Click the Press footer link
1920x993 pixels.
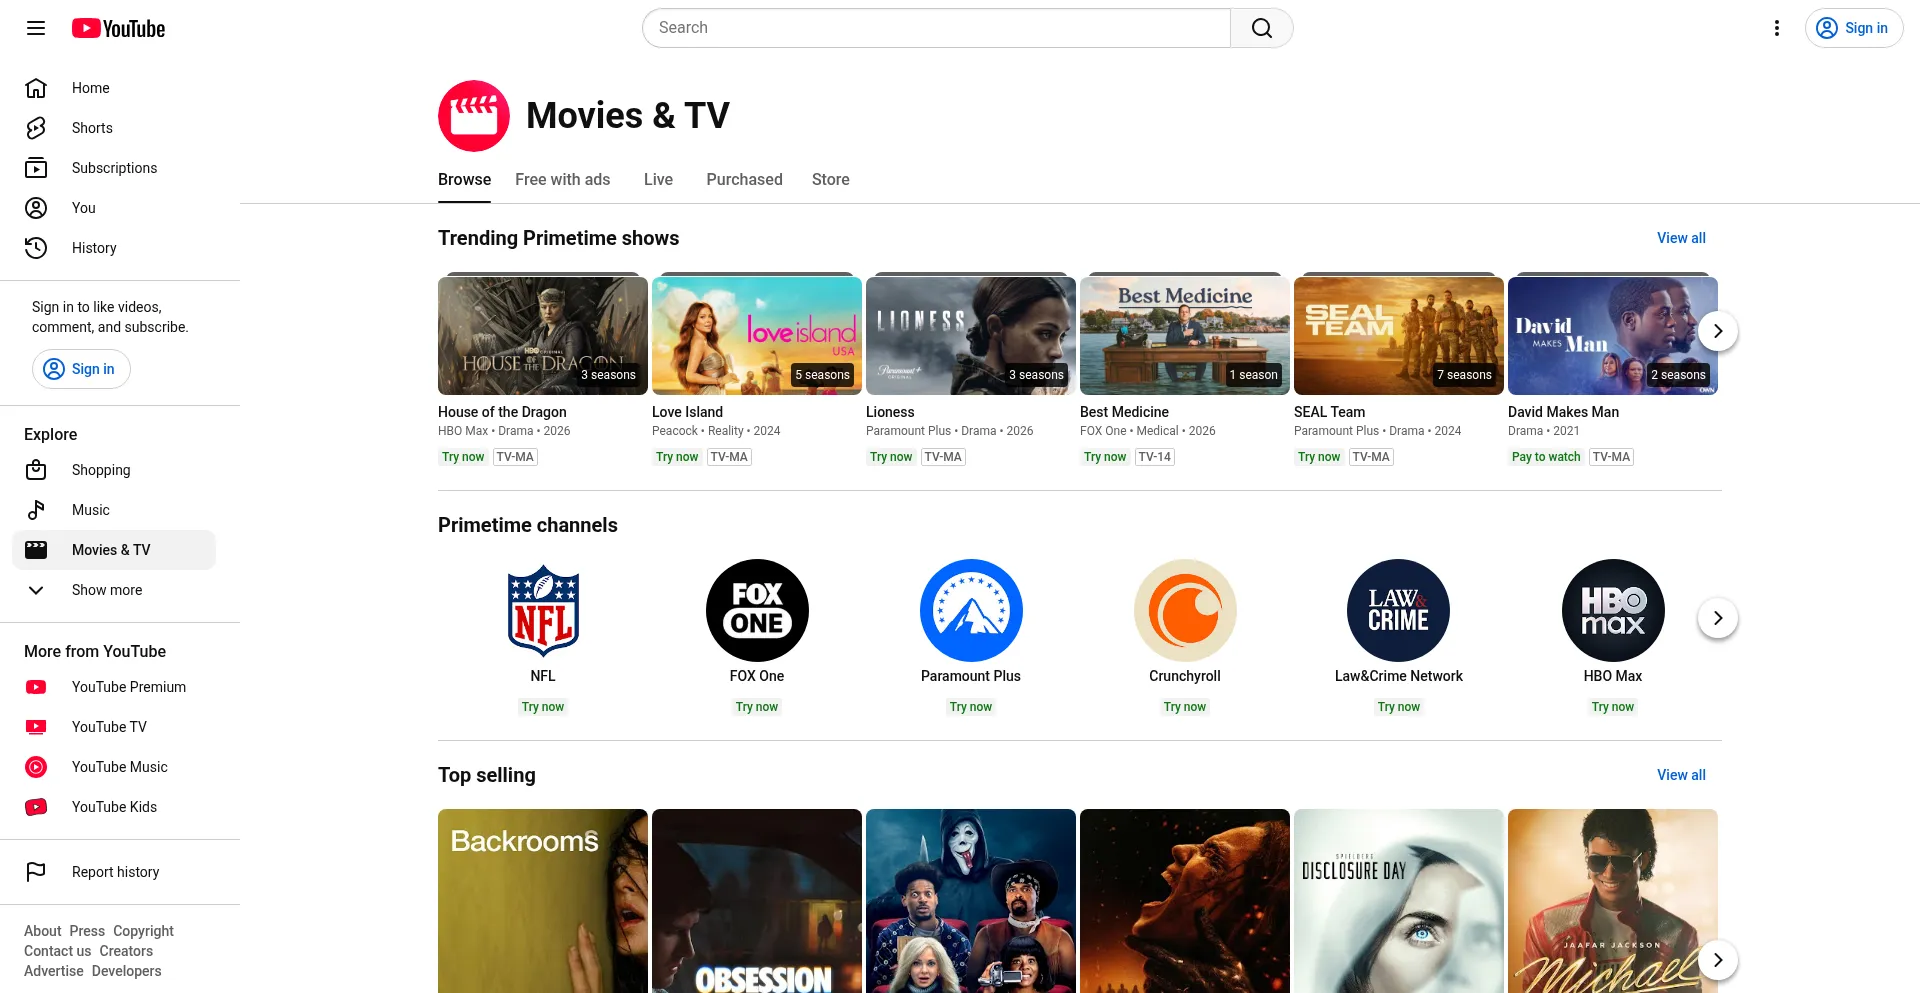click(x=87, y=931)
